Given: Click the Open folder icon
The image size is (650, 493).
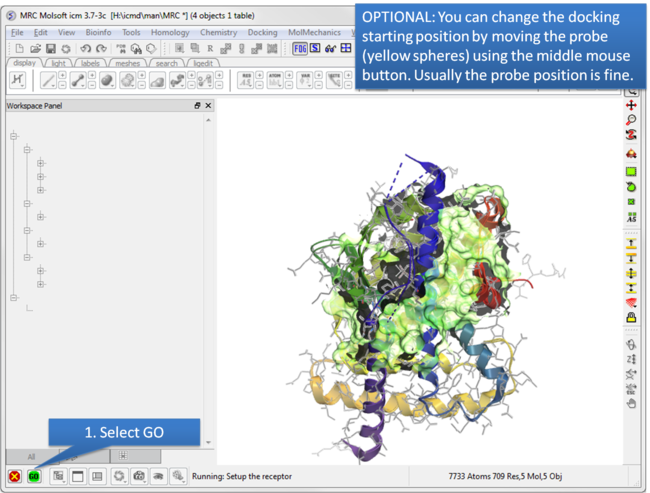Looking at the screenshot, I should tap(35, 48).
